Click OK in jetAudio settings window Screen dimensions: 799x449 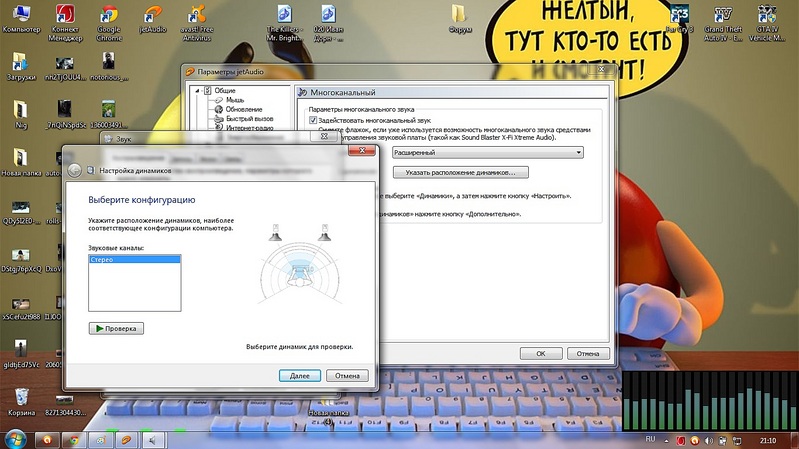click(x=540, y=353)
